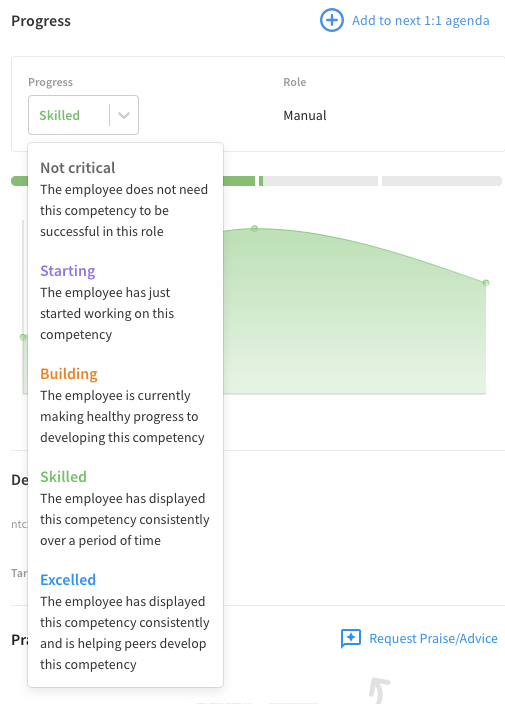Click the leftmost chart data point

coord(23,337)
